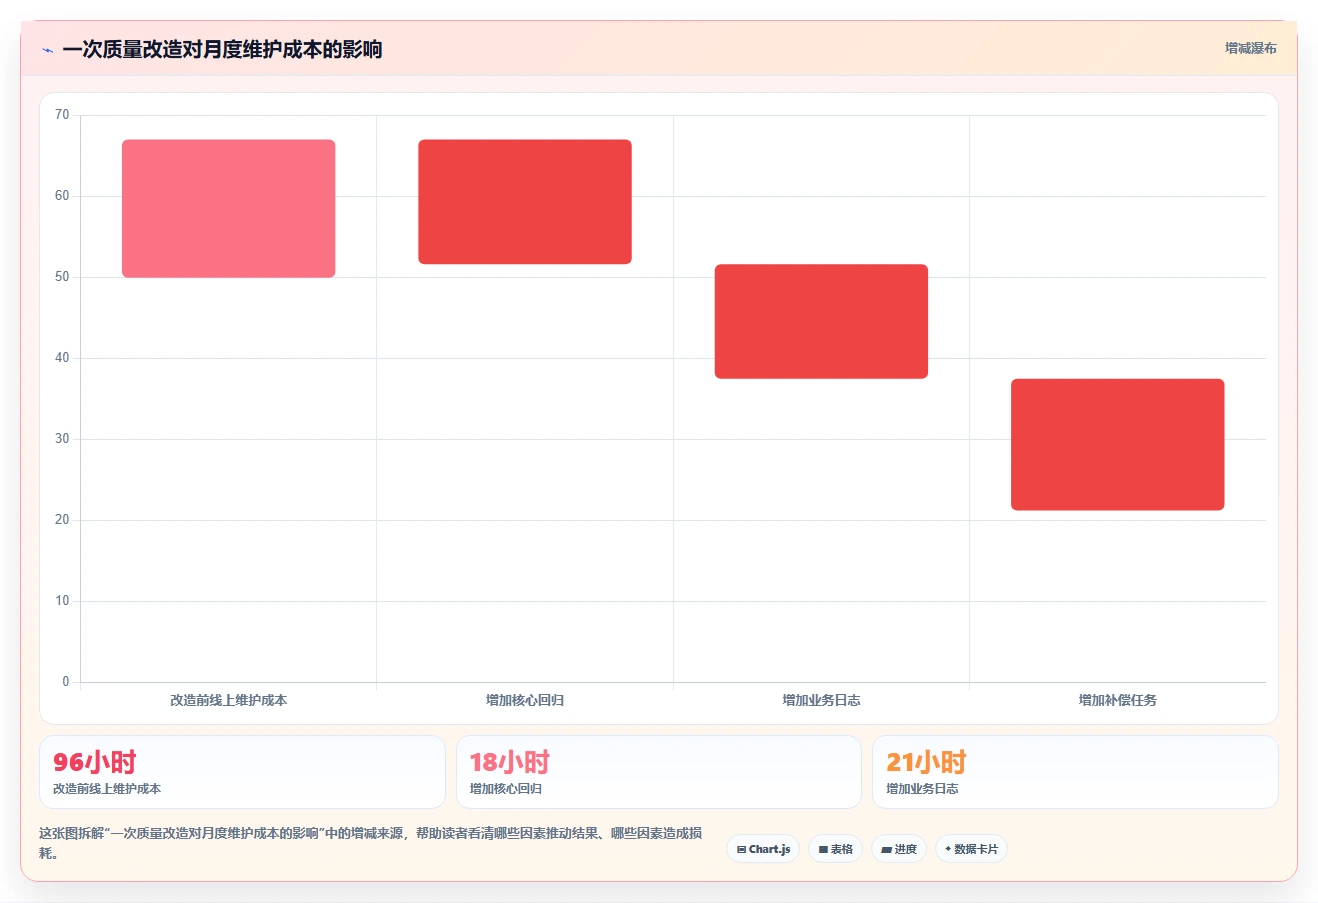Click the y-axis value 10
1318x903 pixels.
click(62, 601)
